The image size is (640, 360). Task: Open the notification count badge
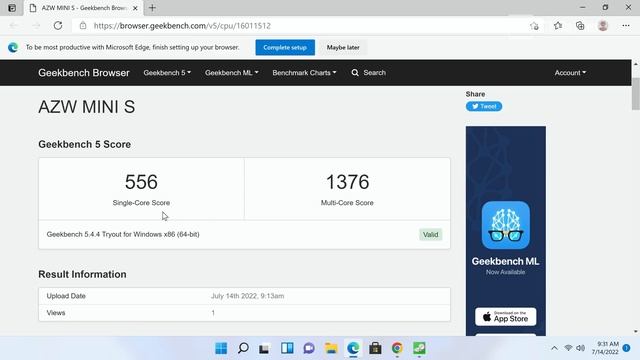627,348
